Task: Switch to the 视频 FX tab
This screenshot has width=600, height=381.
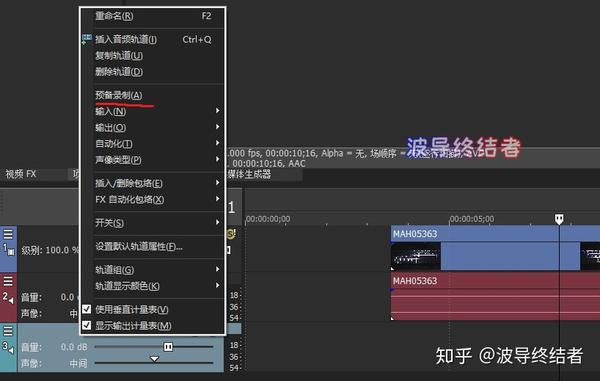Action: [x=21, y=174]
